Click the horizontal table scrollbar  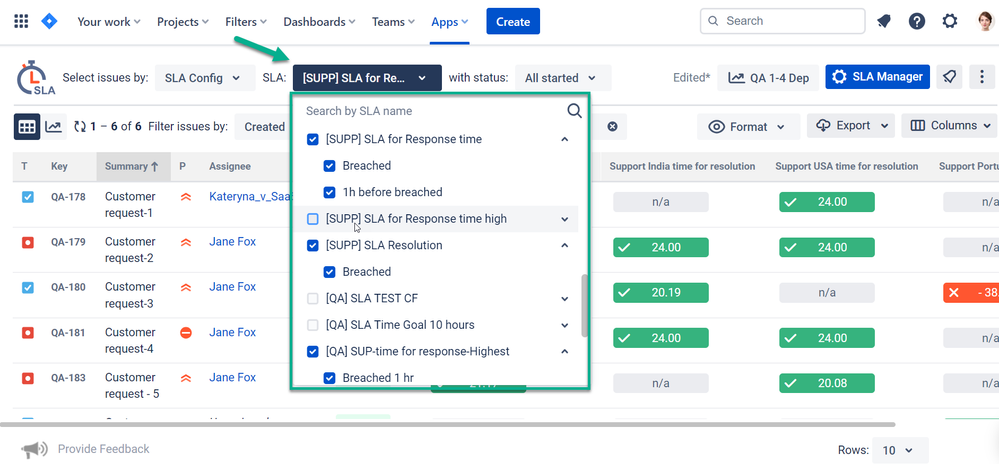[x=448, y=424]
